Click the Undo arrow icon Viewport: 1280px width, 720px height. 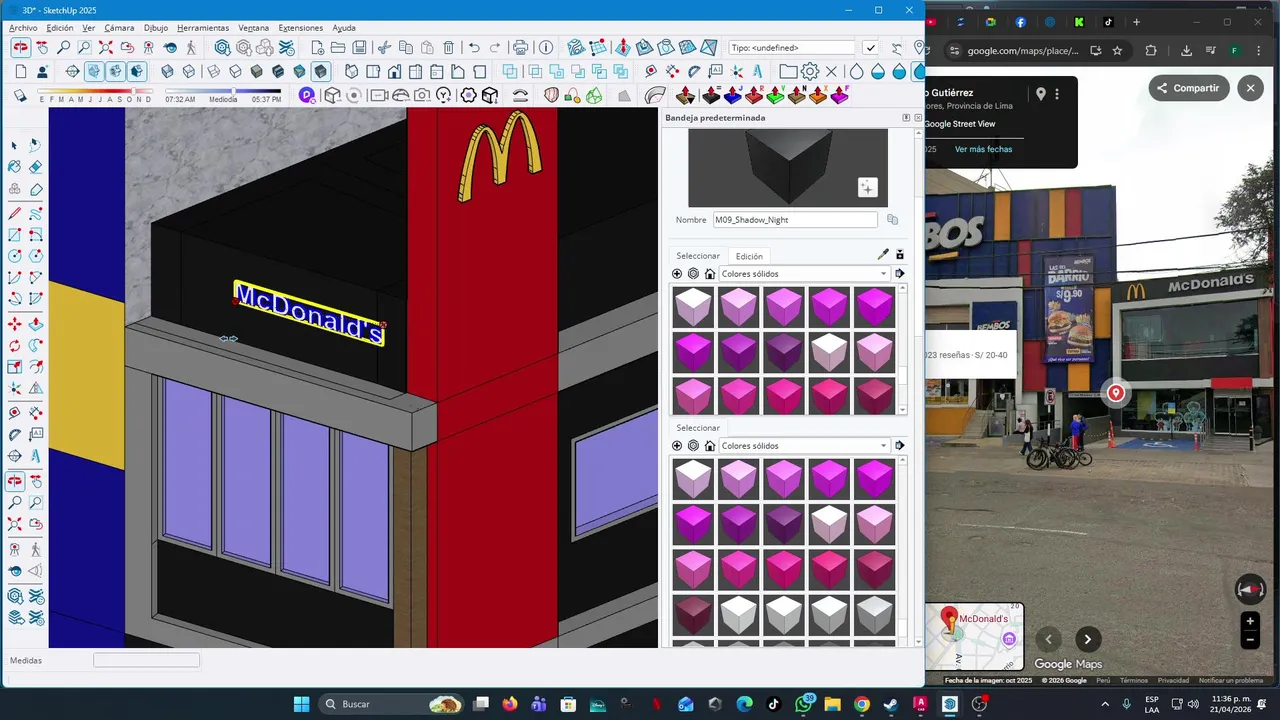474,47
